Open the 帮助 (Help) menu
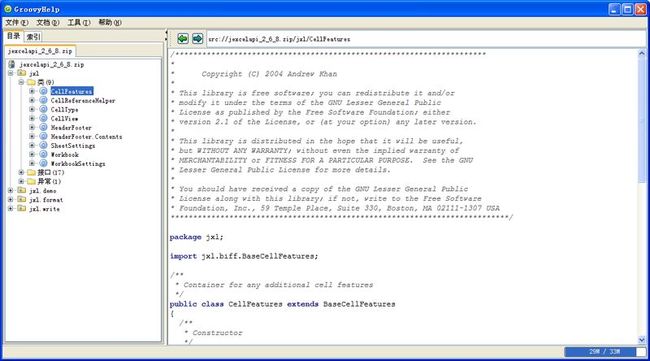The height and width of the screenshot is (361, 650). 110,22
